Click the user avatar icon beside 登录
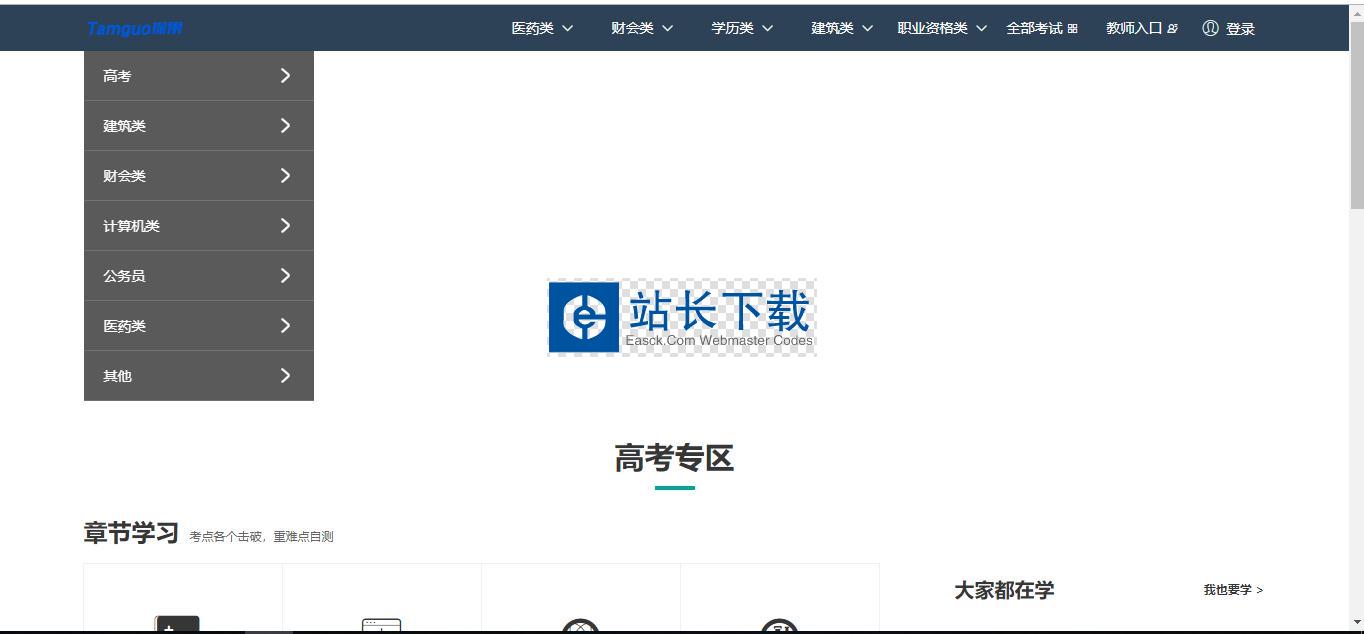The height and width of the screenshot is (634, 1364). [1210, 28]
